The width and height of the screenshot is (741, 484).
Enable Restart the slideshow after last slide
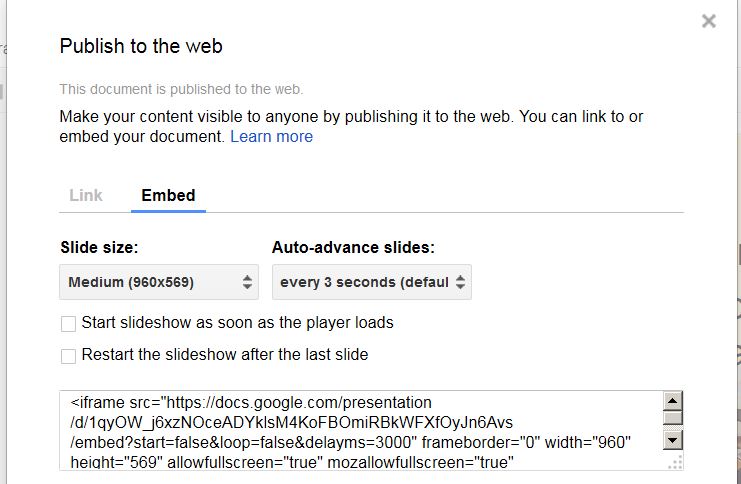click(x=69, y=356)
